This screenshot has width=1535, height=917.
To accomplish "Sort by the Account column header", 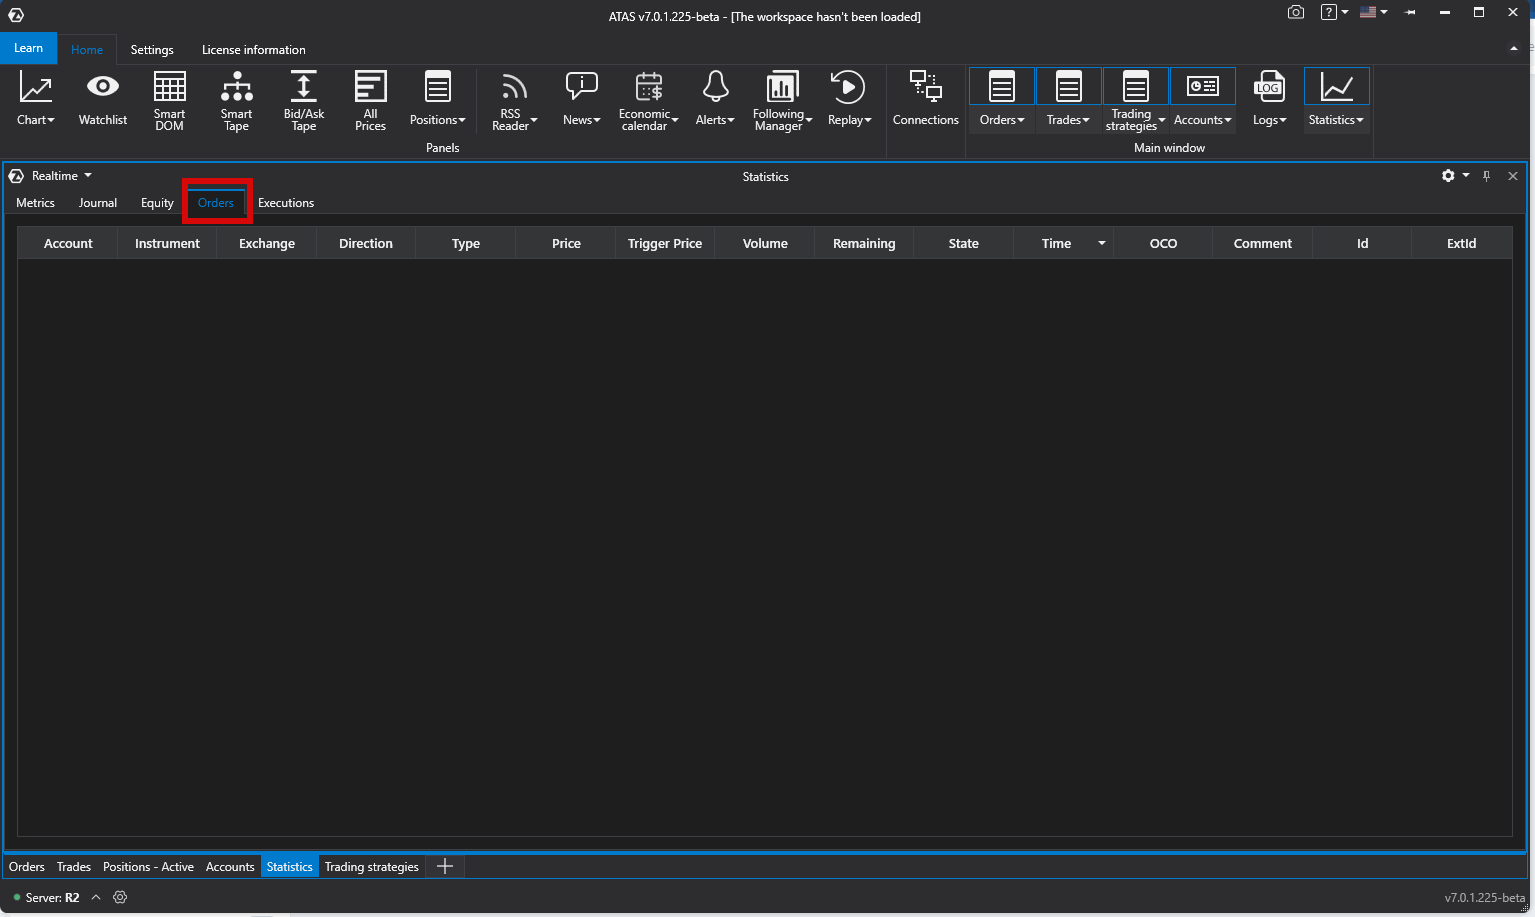I will pos(68,244).
